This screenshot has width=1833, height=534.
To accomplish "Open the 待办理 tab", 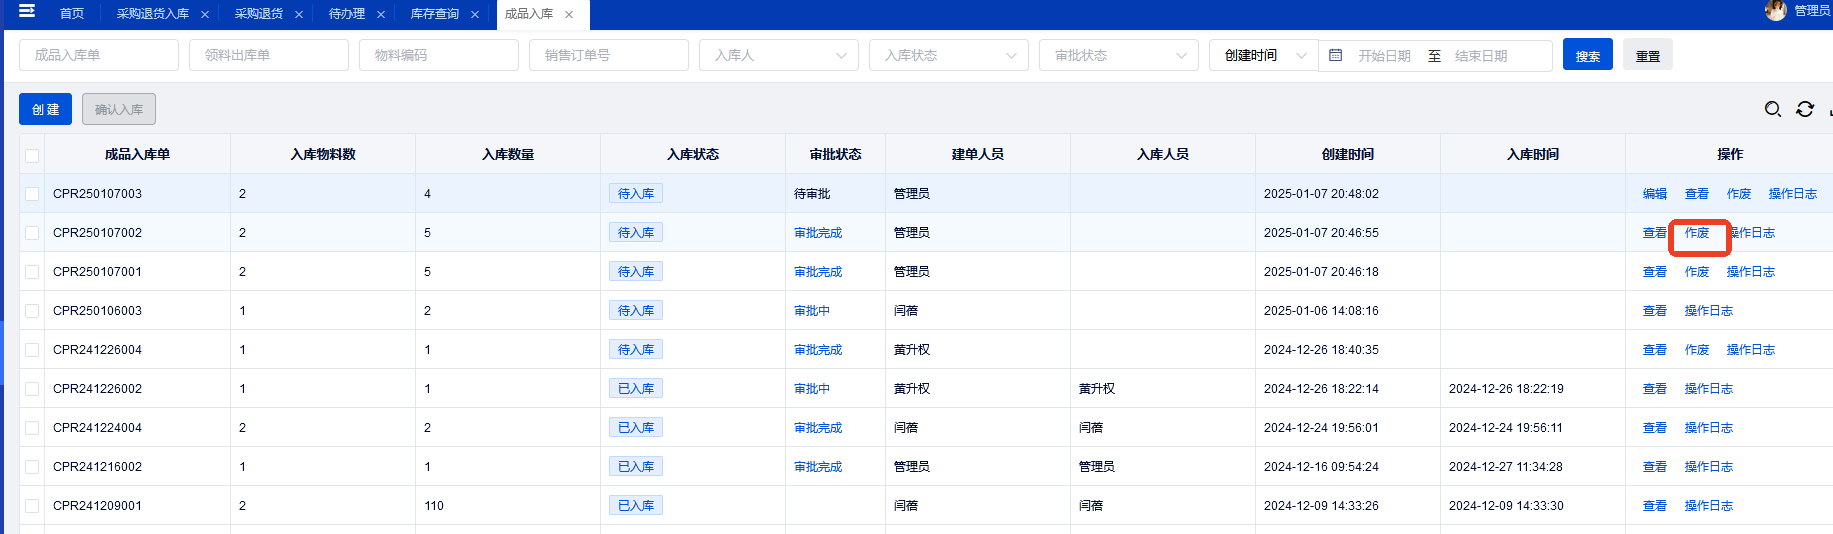I will coord(347,14).
